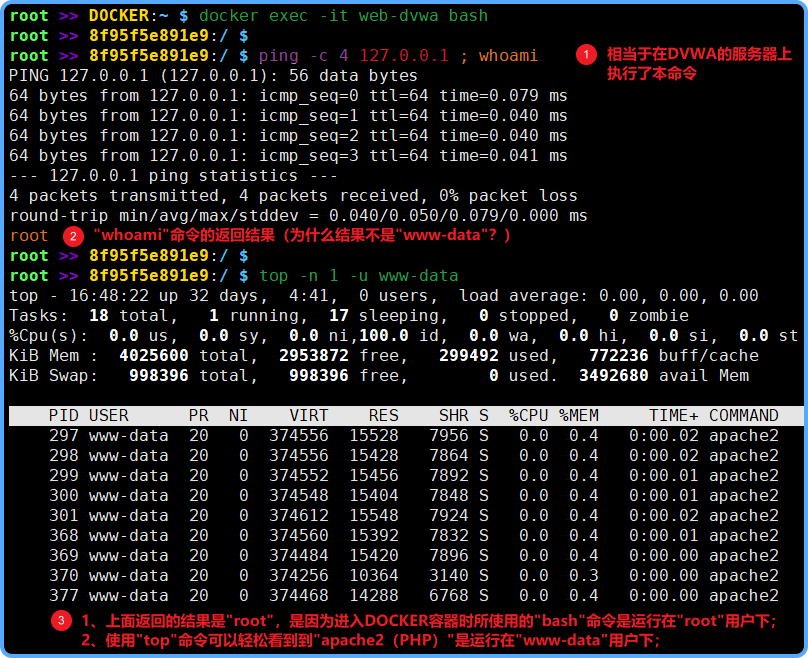
Task: Click the 'load average: 0.00, 0.00, 0.00' text
Action: tap(609, 296)
